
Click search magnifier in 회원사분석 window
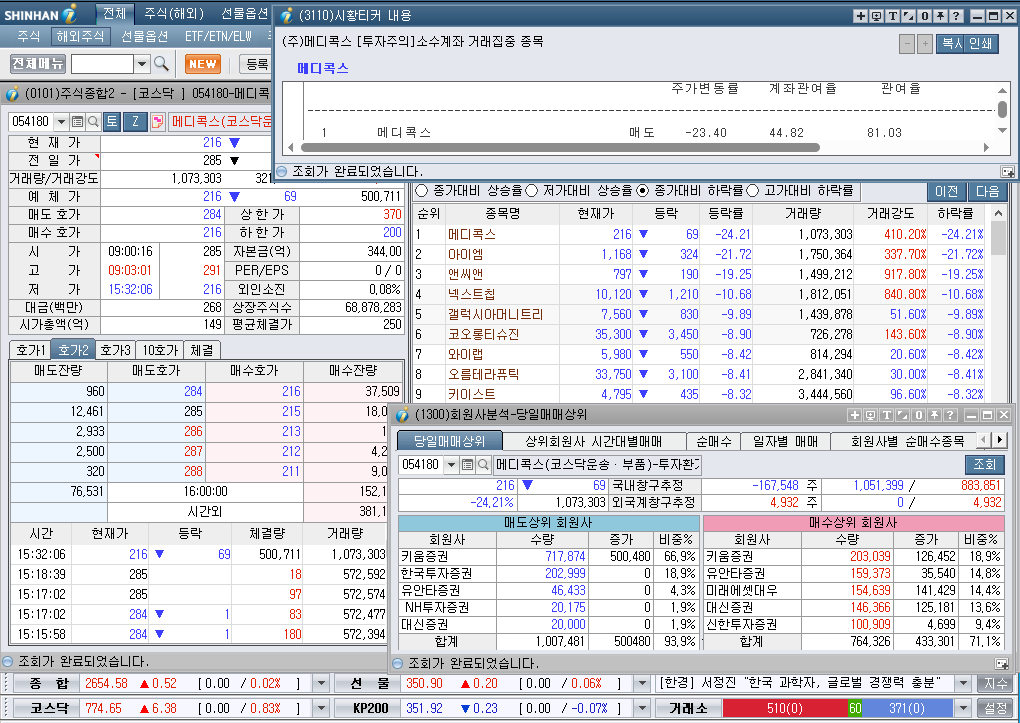[483, 465]
